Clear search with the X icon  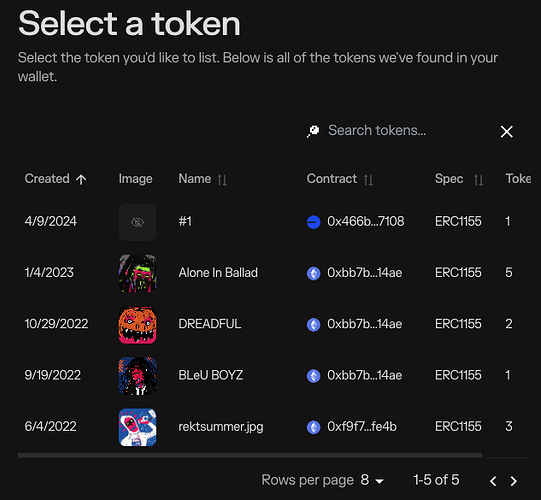tap(506, 131)
